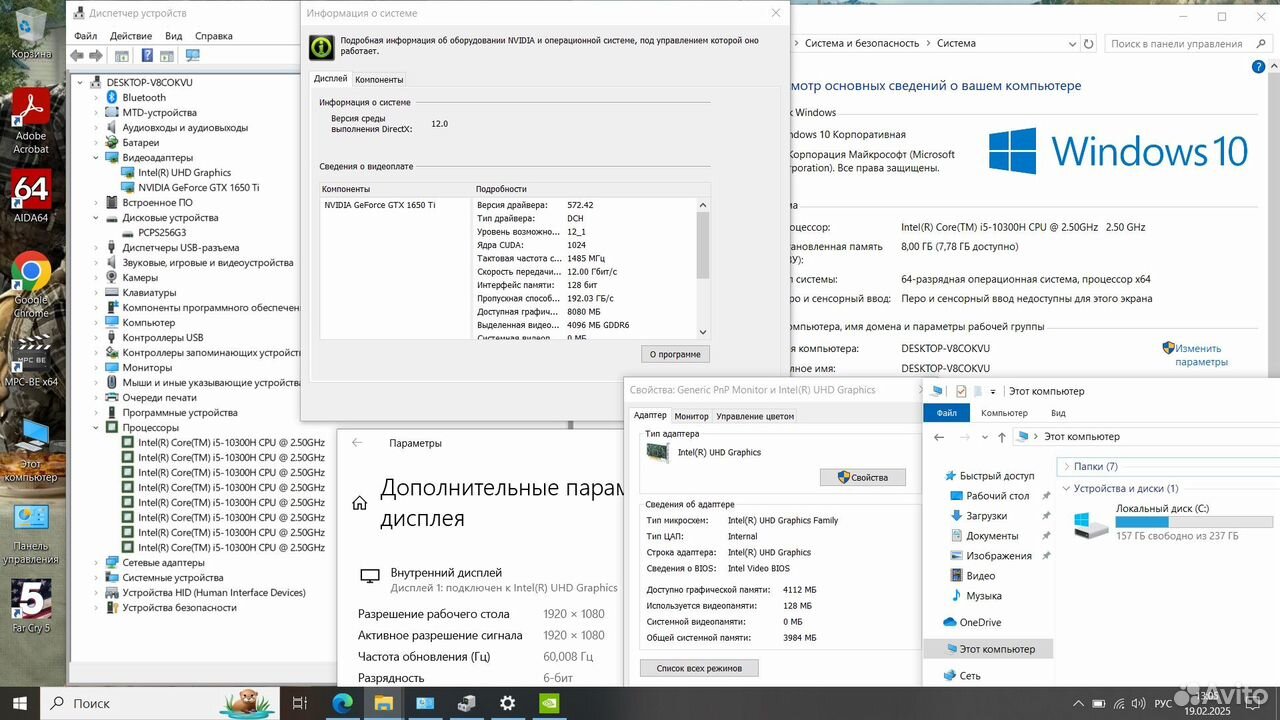This screenshot has width=1280, height=720.
Task: Switch to the Монитор tab in adapter properties
Action: 691,416
